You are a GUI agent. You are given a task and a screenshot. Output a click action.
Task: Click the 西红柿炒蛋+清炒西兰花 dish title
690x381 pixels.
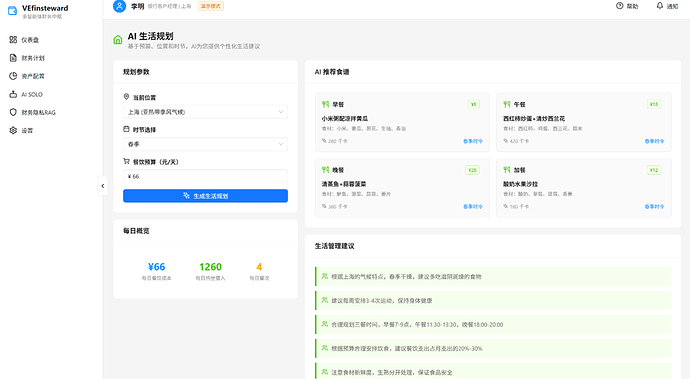point(534,119)
